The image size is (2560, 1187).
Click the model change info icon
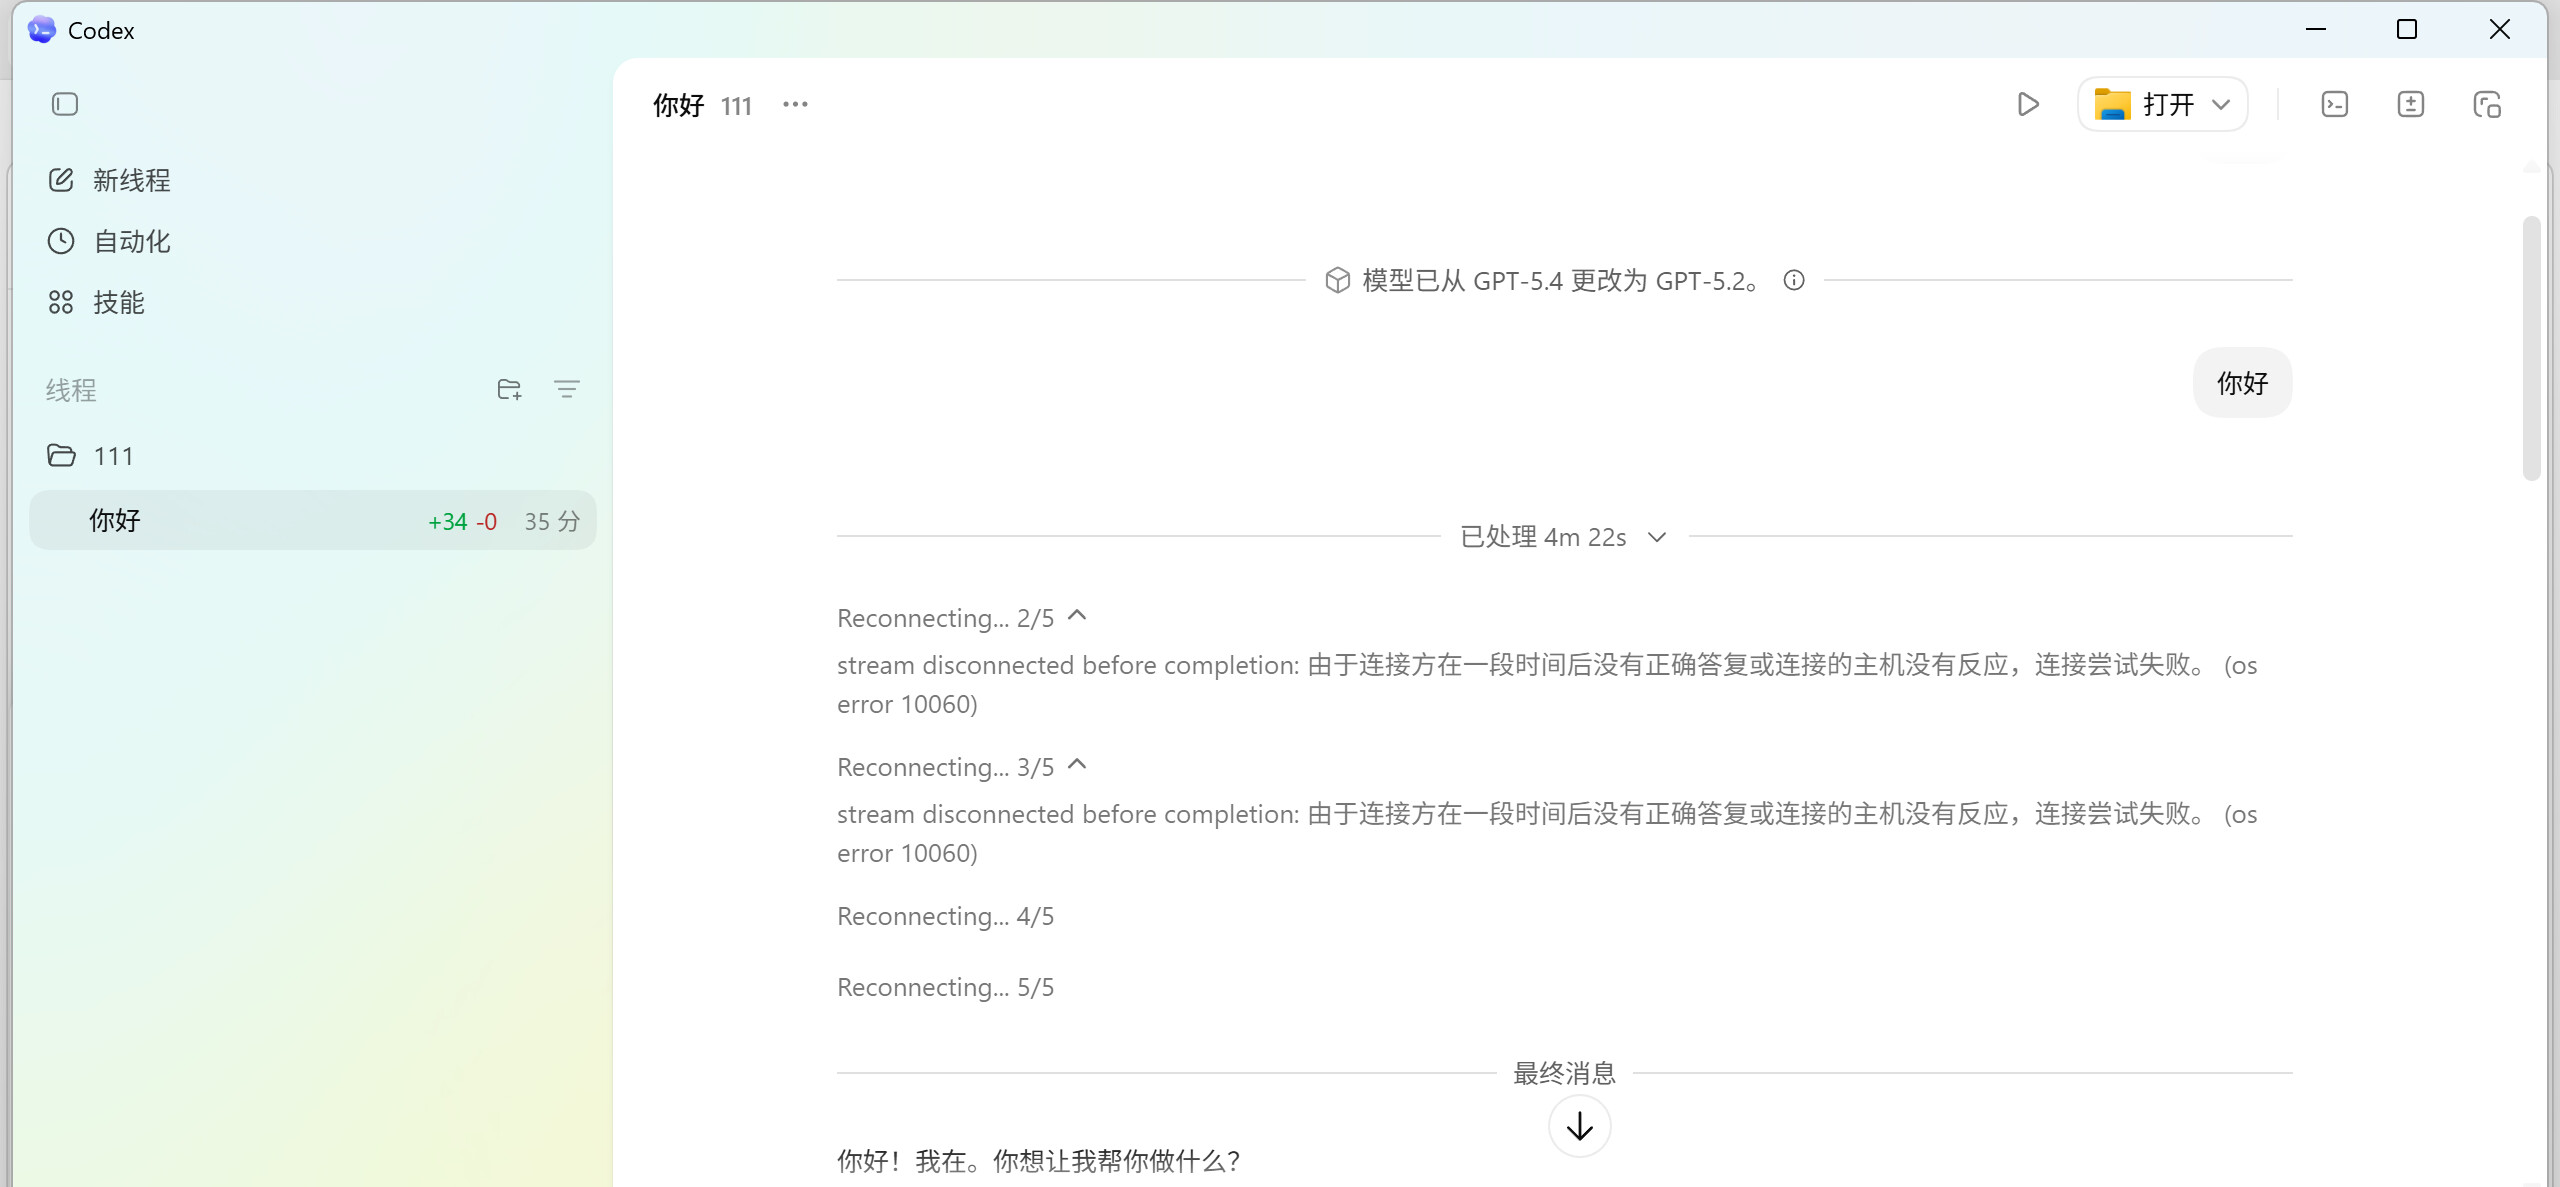point(1794,280)
